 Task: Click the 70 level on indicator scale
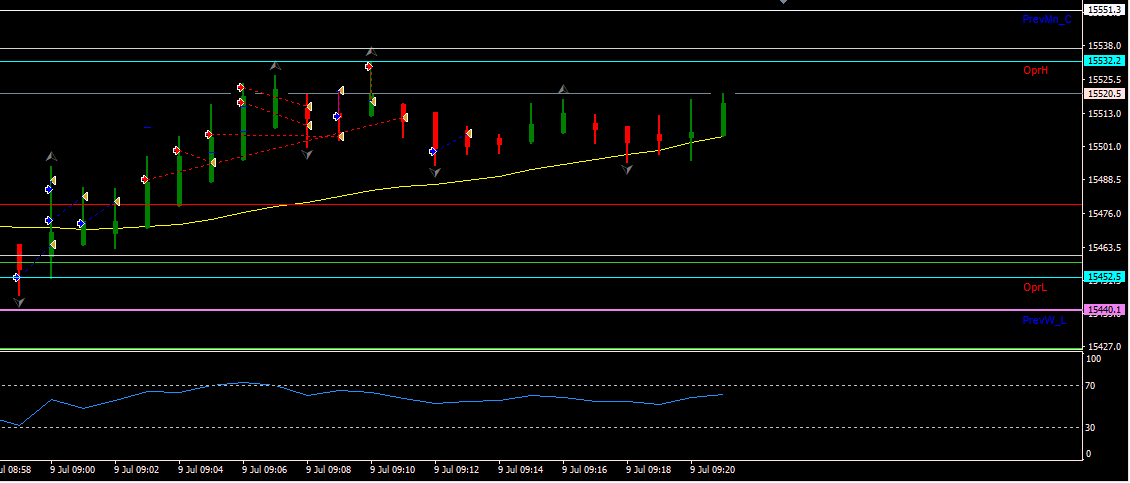(1090, 386)
